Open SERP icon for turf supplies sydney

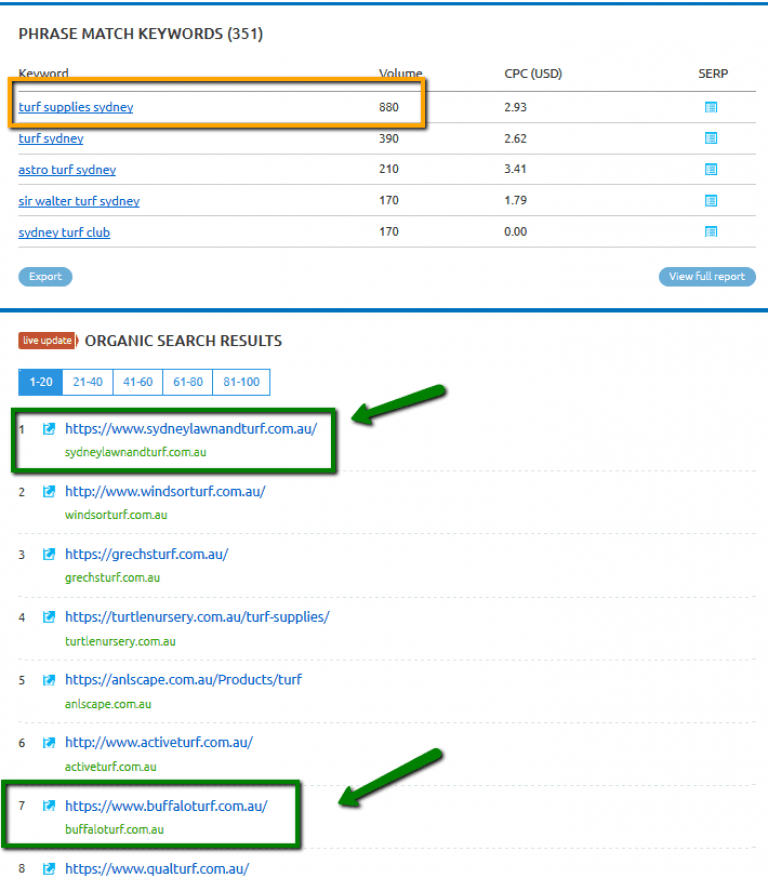click(x=710, y=107)
